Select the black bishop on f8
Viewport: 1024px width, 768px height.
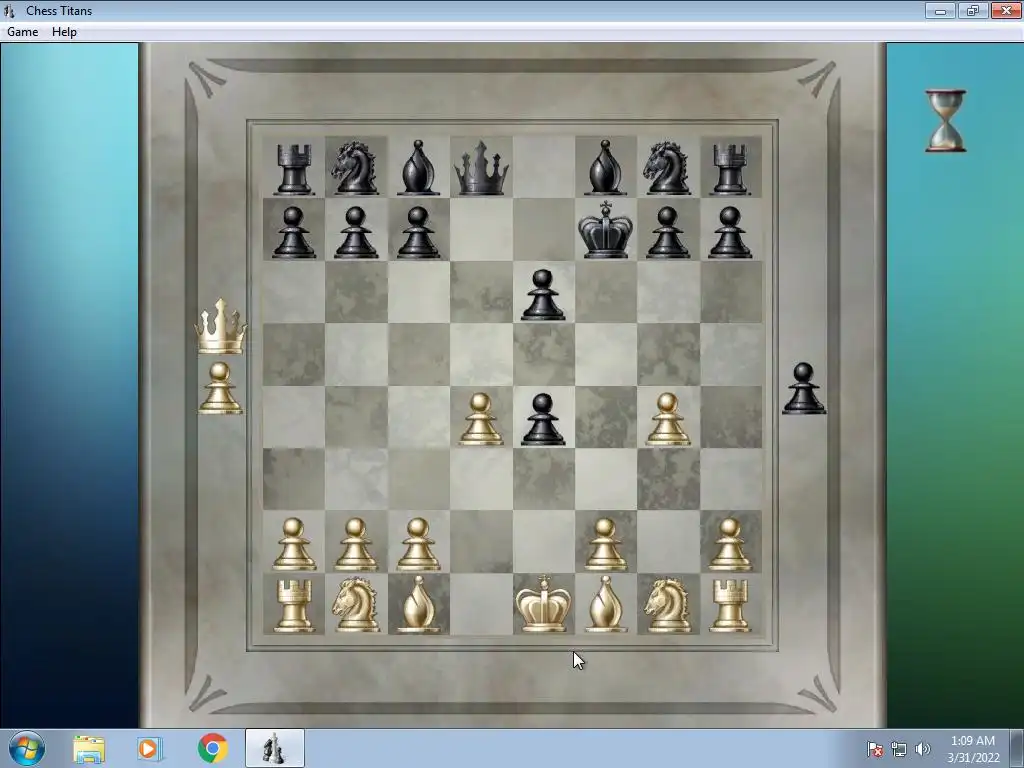click(x=605, y=168)
